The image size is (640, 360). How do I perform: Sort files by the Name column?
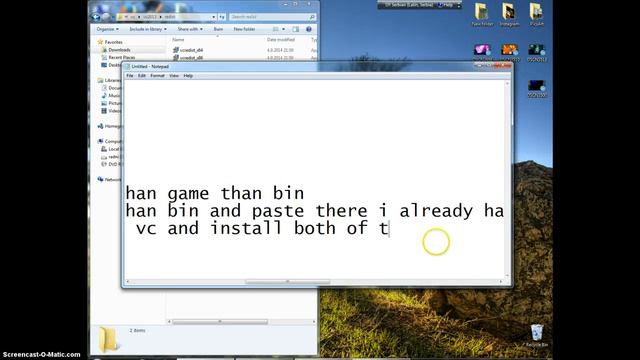point(178,40)
